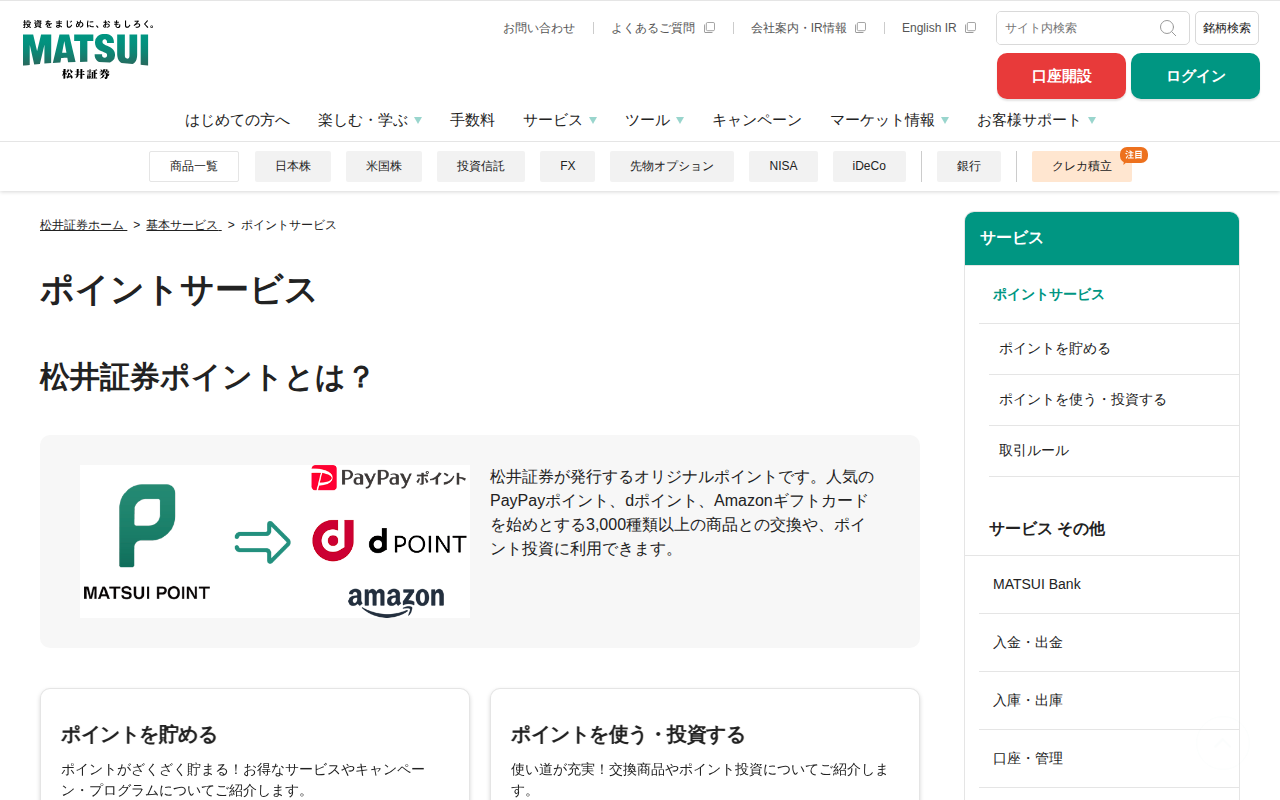
Task: Click the サイト内検索 input field
Action: [x=1078, y=28]
